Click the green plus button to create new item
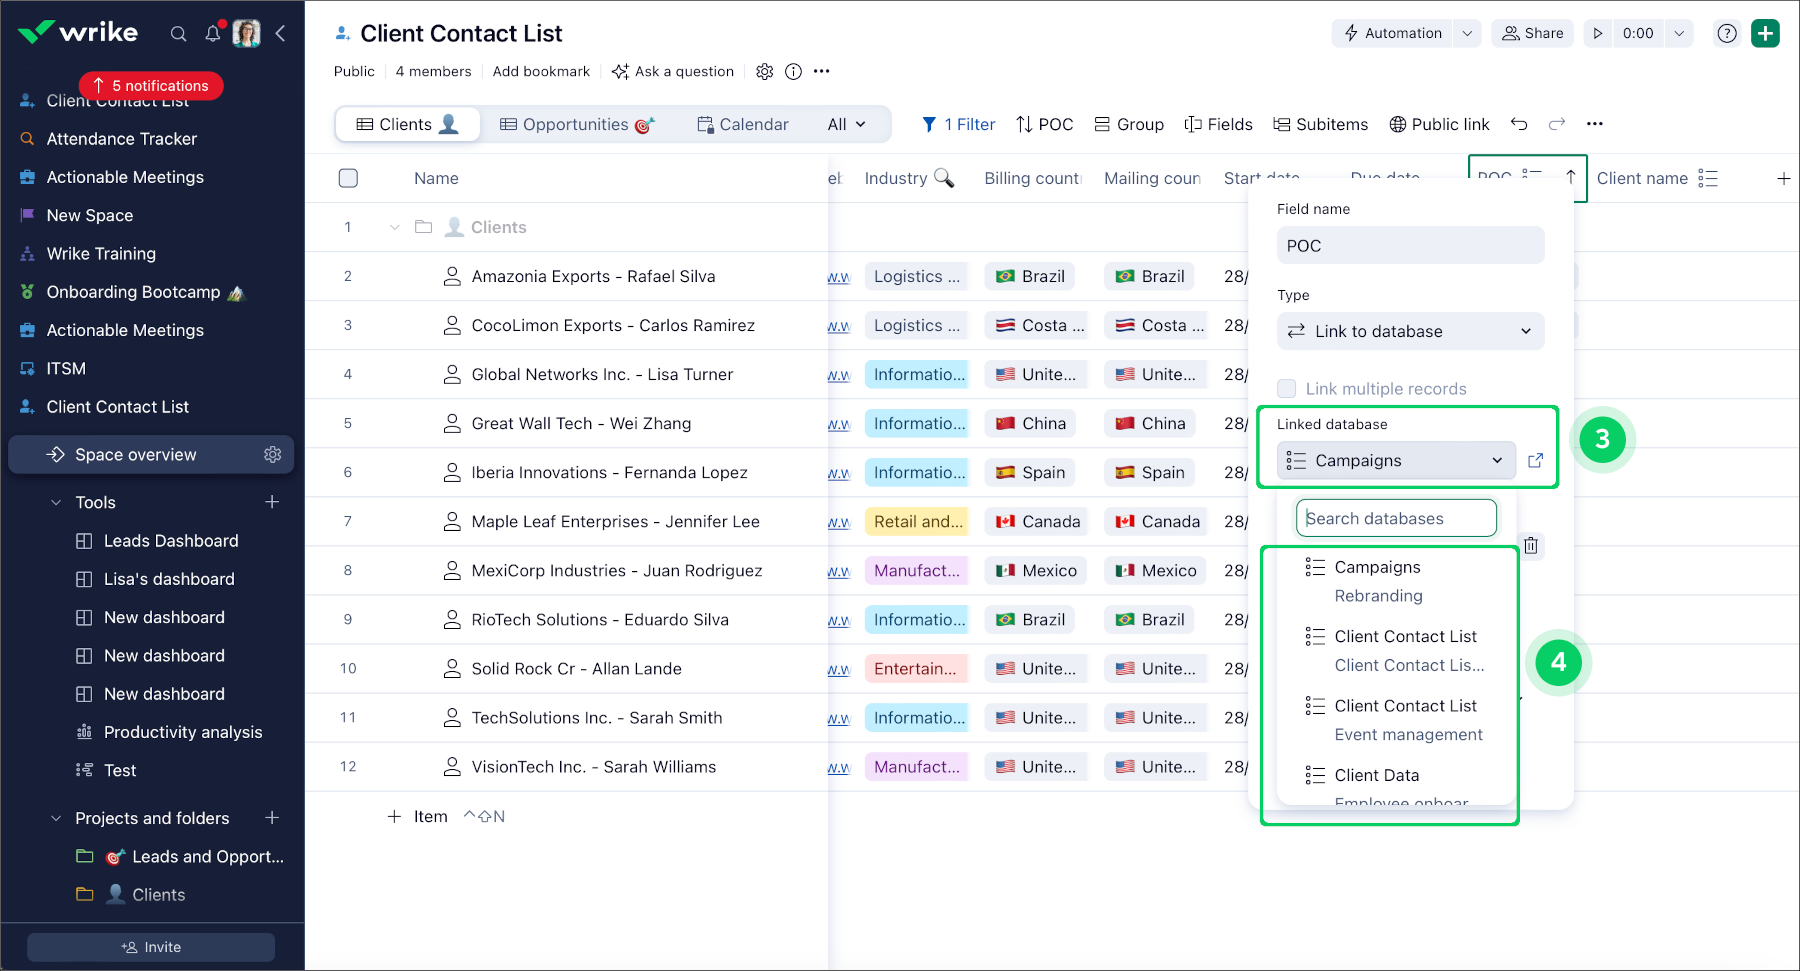 (x=1766, y=33)
